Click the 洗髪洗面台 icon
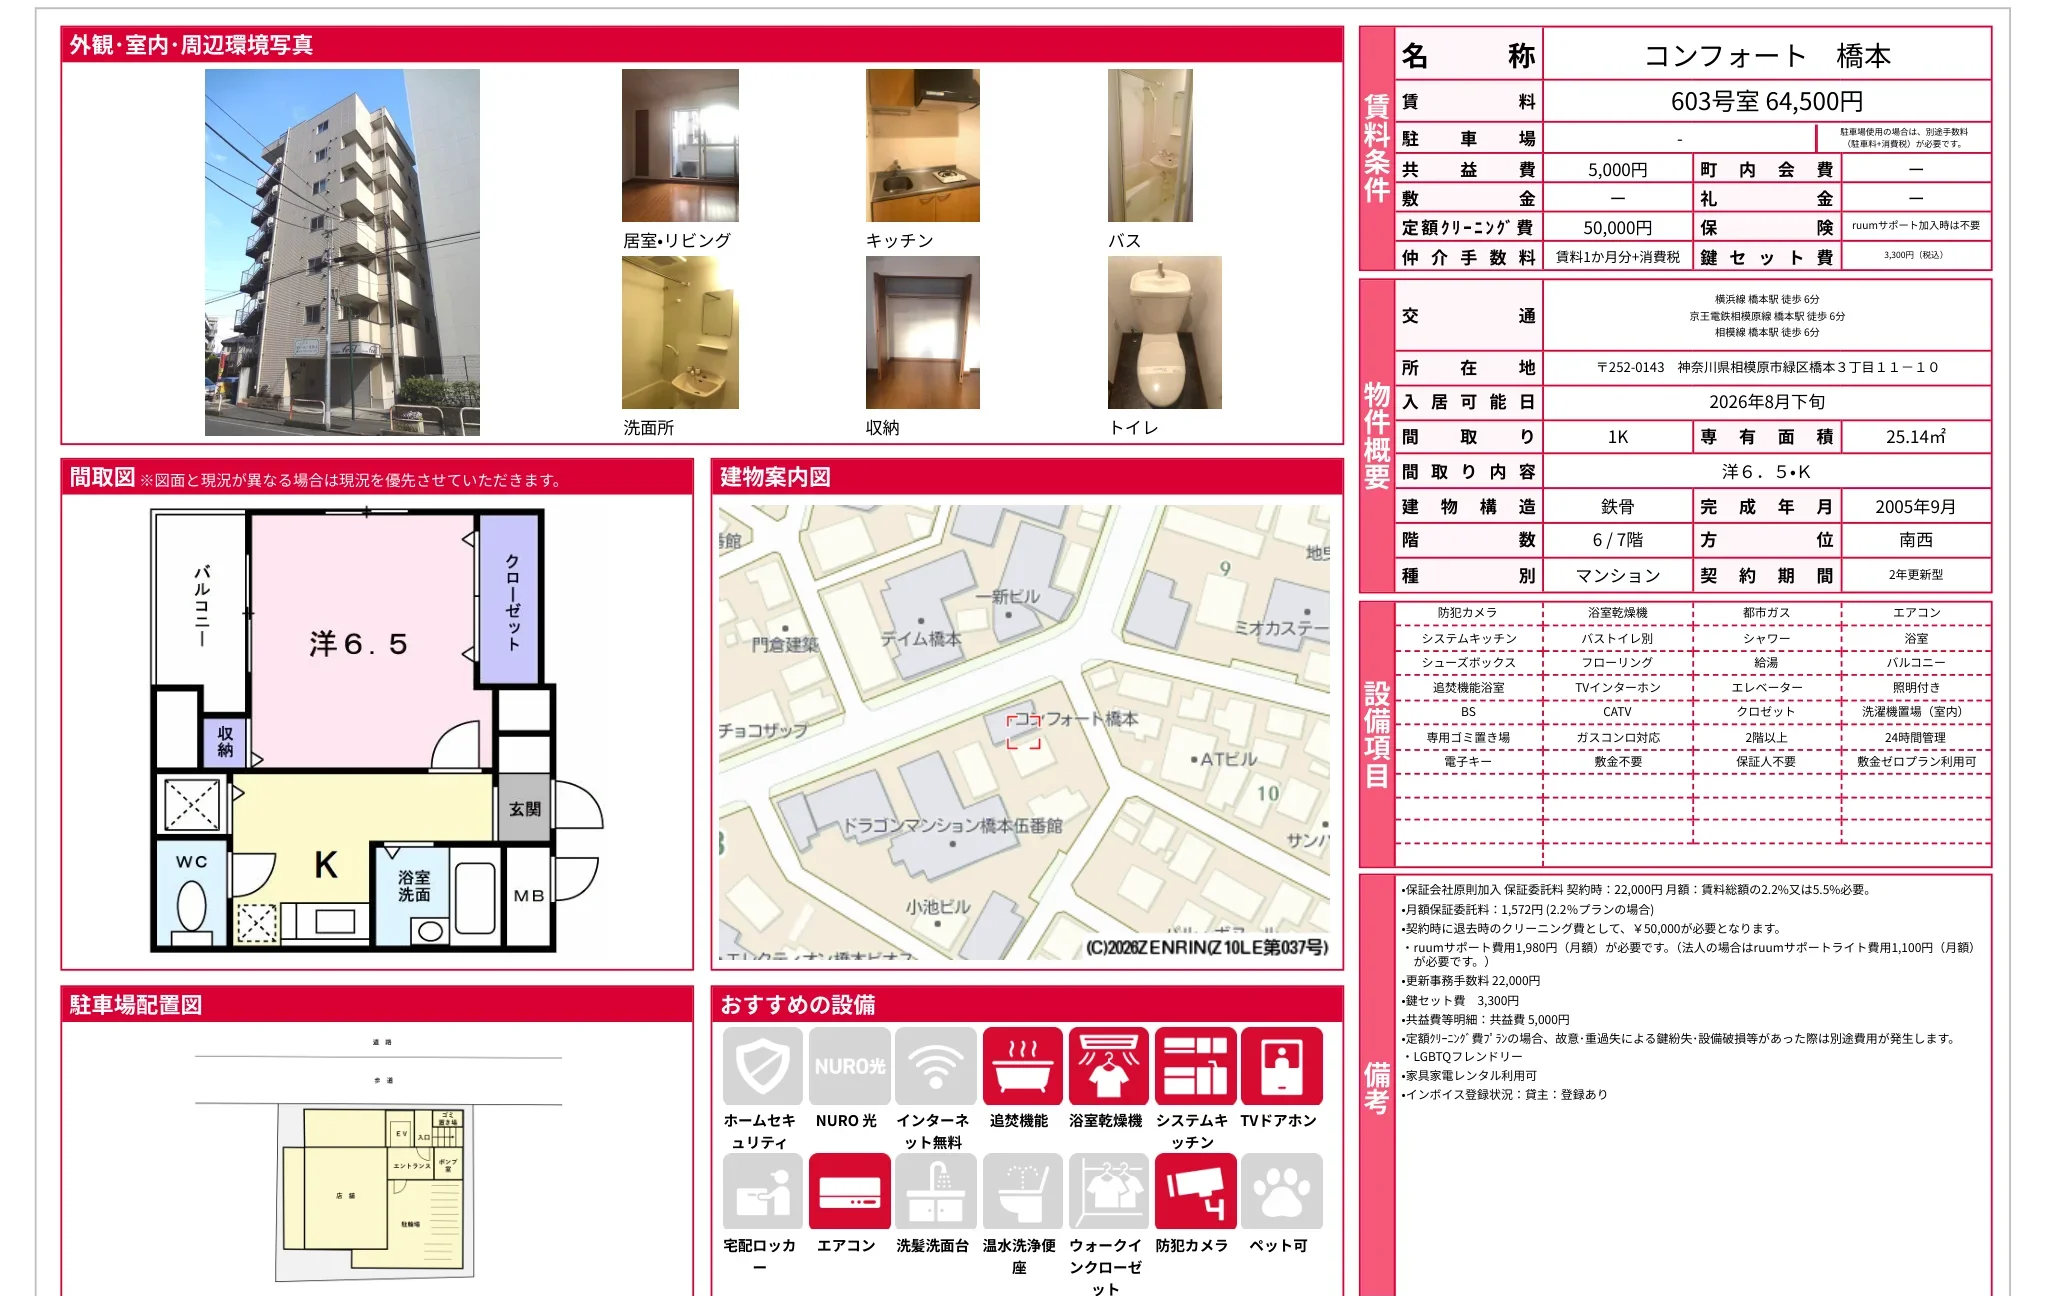 tap(936, 1191)
